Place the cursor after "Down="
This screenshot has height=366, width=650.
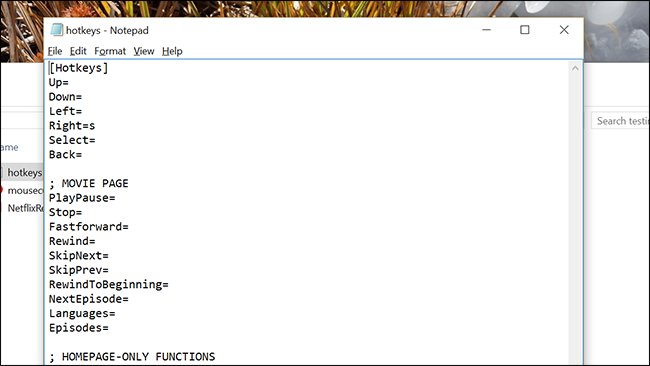pos(82,97)
